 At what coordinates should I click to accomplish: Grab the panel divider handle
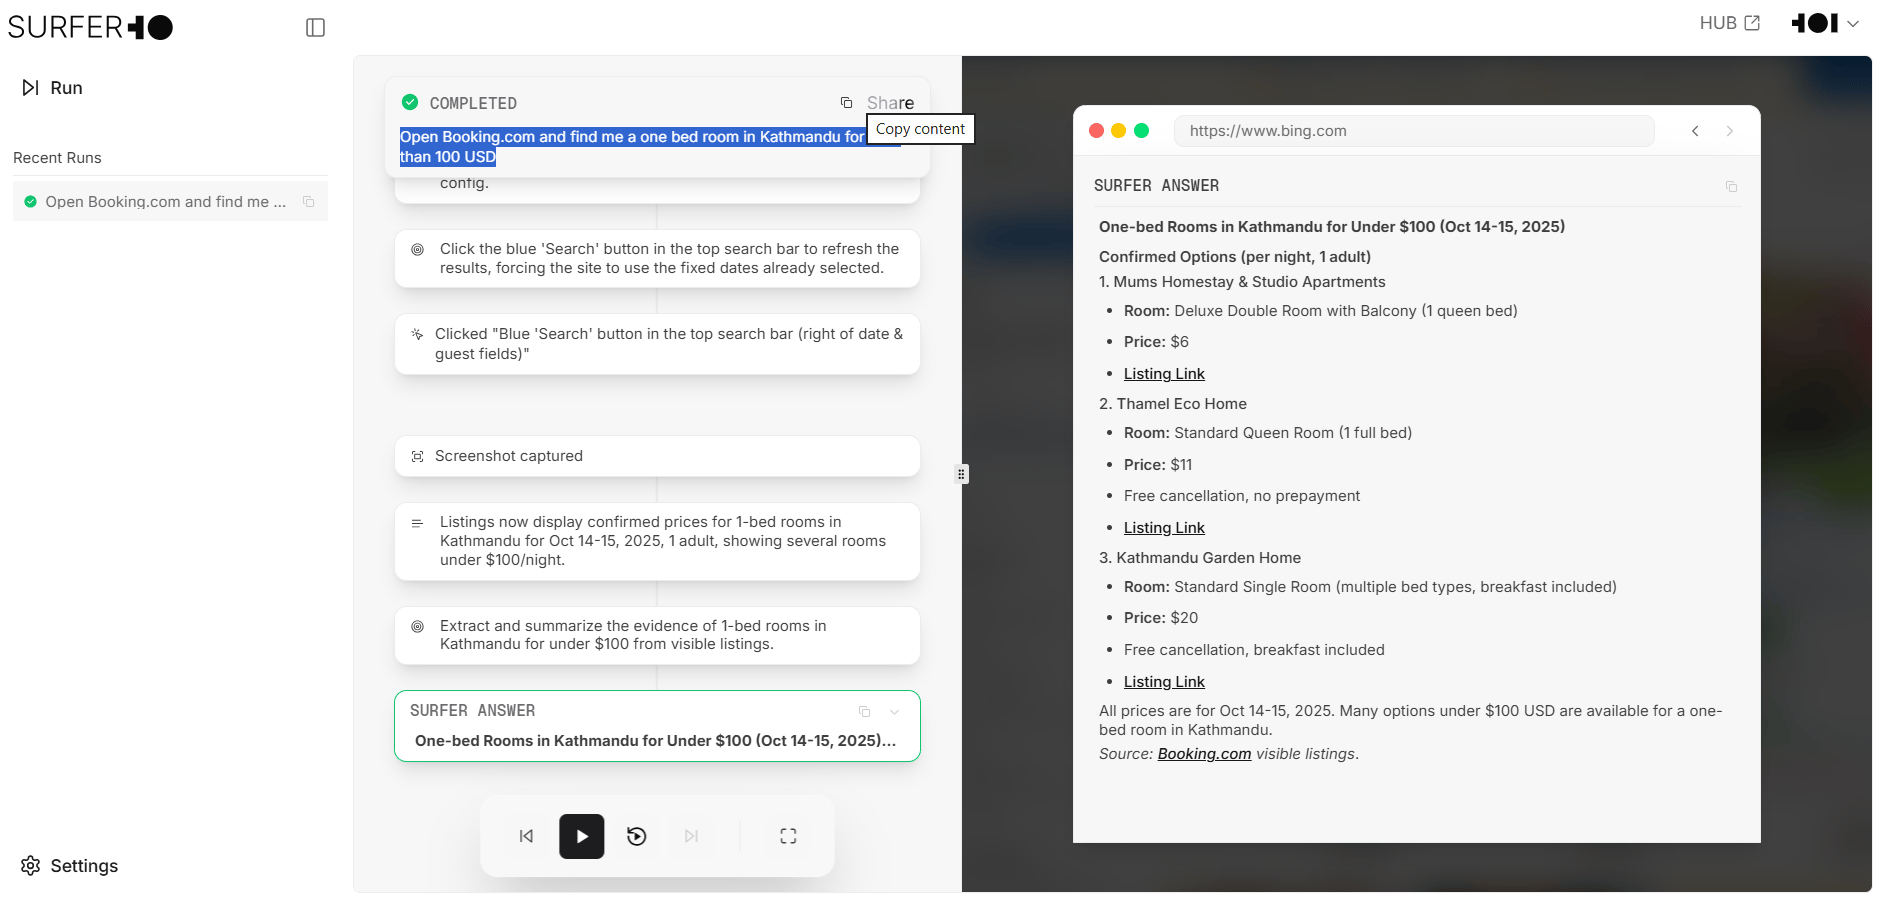click(962, 474)
